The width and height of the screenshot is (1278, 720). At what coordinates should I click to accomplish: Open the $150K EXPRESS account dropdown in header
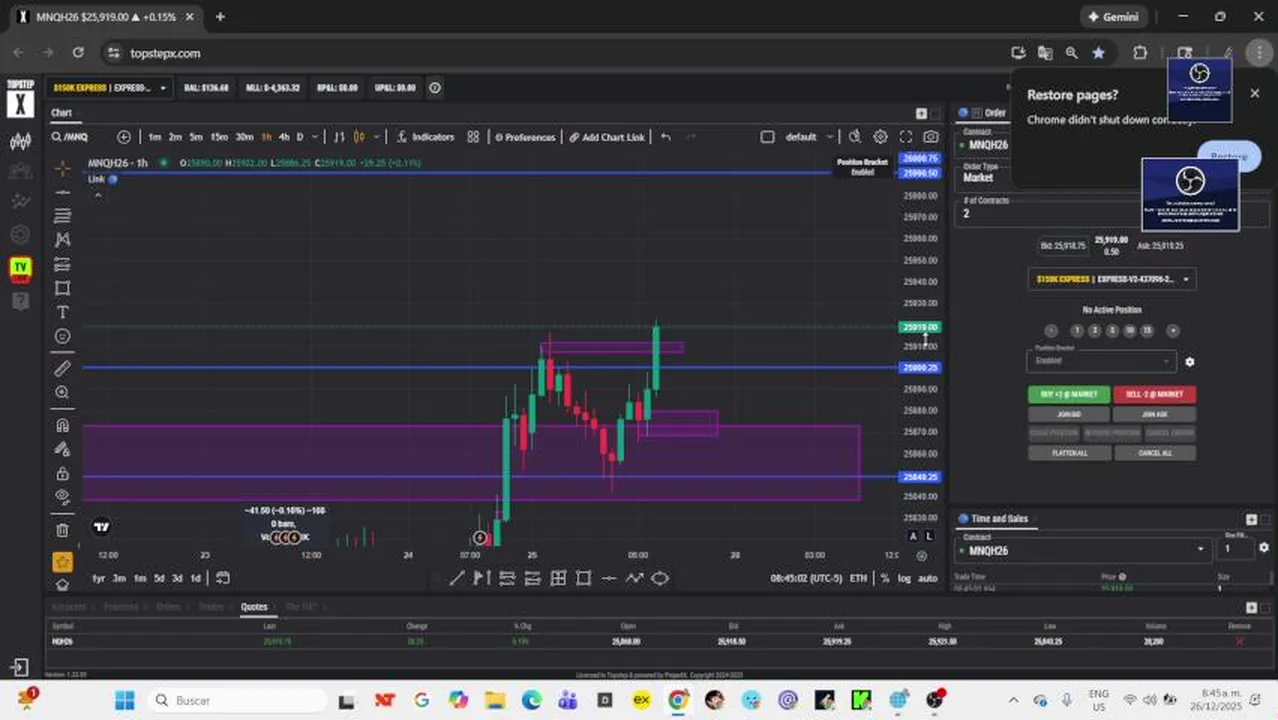pyautogui.click(x=111, y=88)
